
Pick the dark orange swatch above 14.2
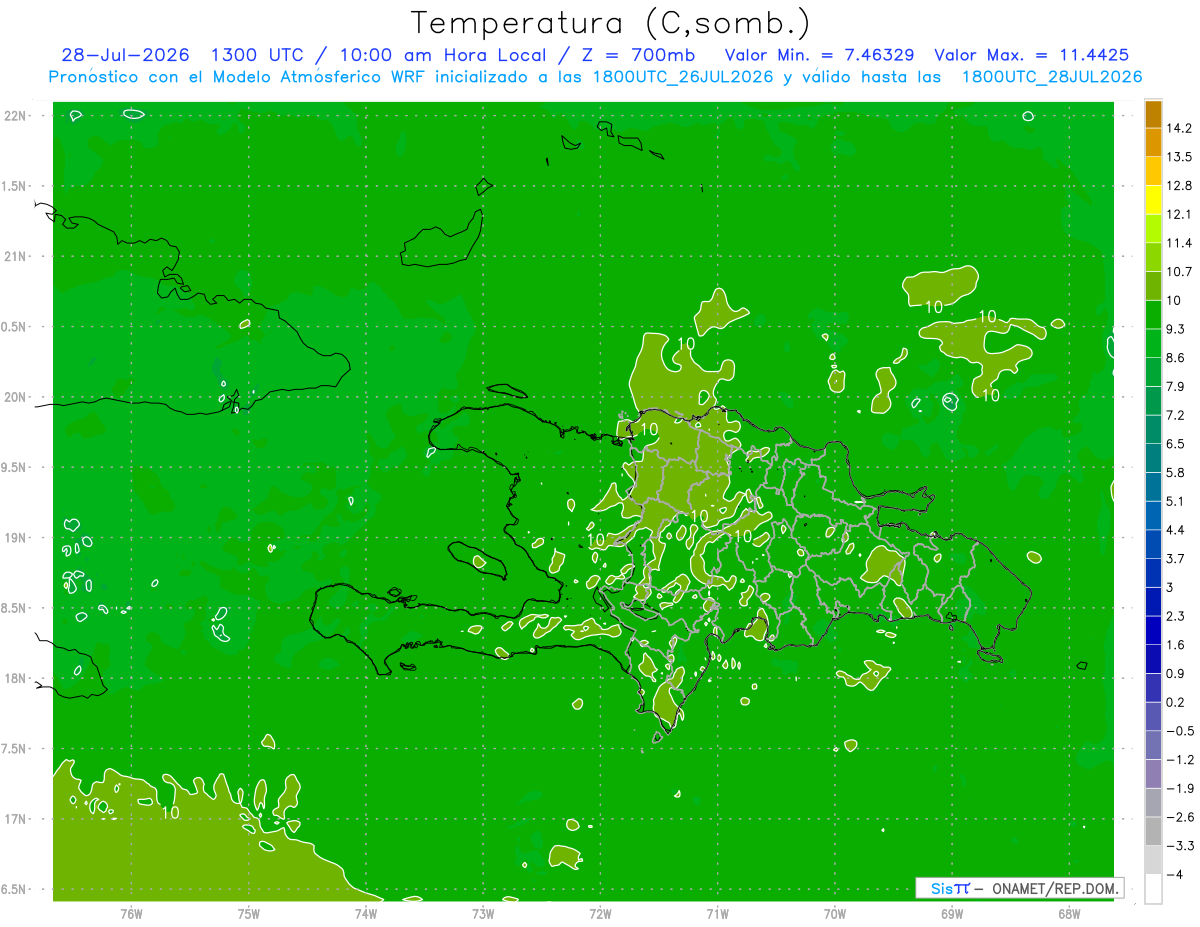click(x=1153, y=114)
